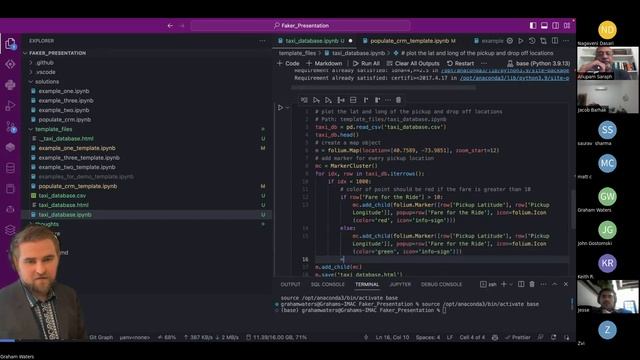The width and height of the screenshot is (640, 360).
Task: Toggle bottom panel layout icon
Action: pyautogui.click(x=544, y=25)
